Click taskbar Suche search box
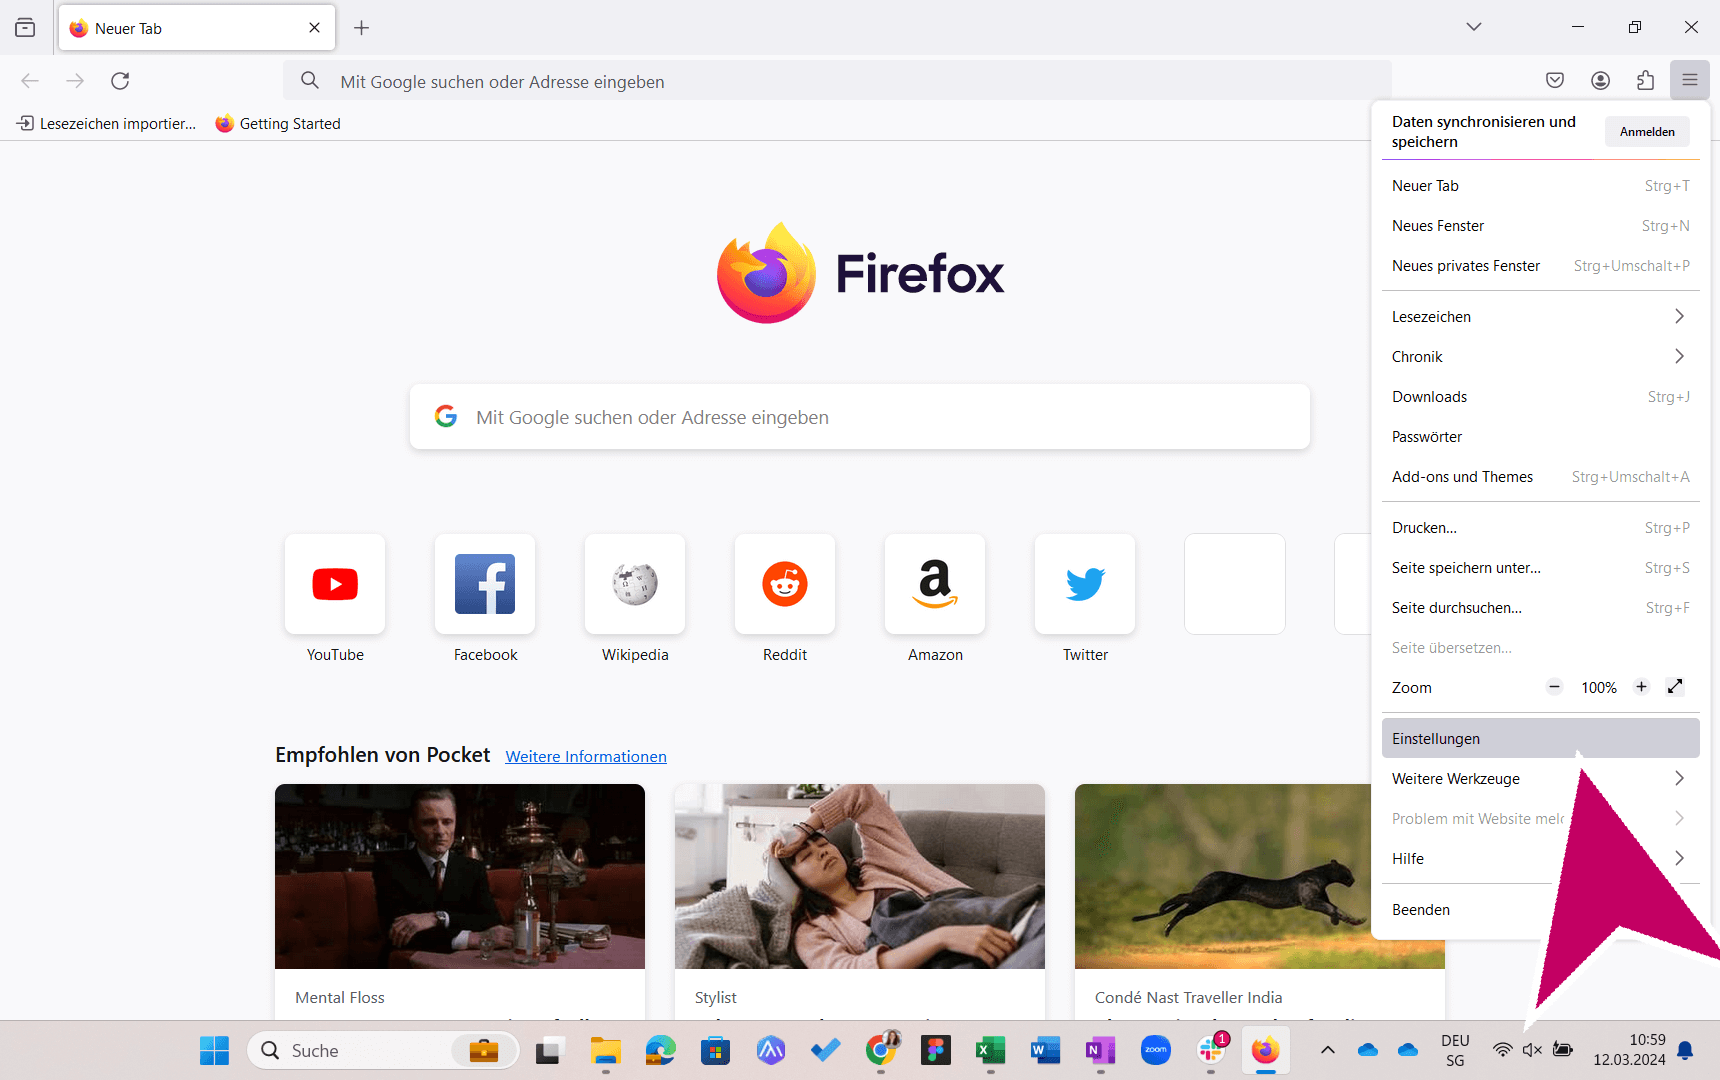This screenshot has height=1080, width=1720. click(x=383, y=1051)
